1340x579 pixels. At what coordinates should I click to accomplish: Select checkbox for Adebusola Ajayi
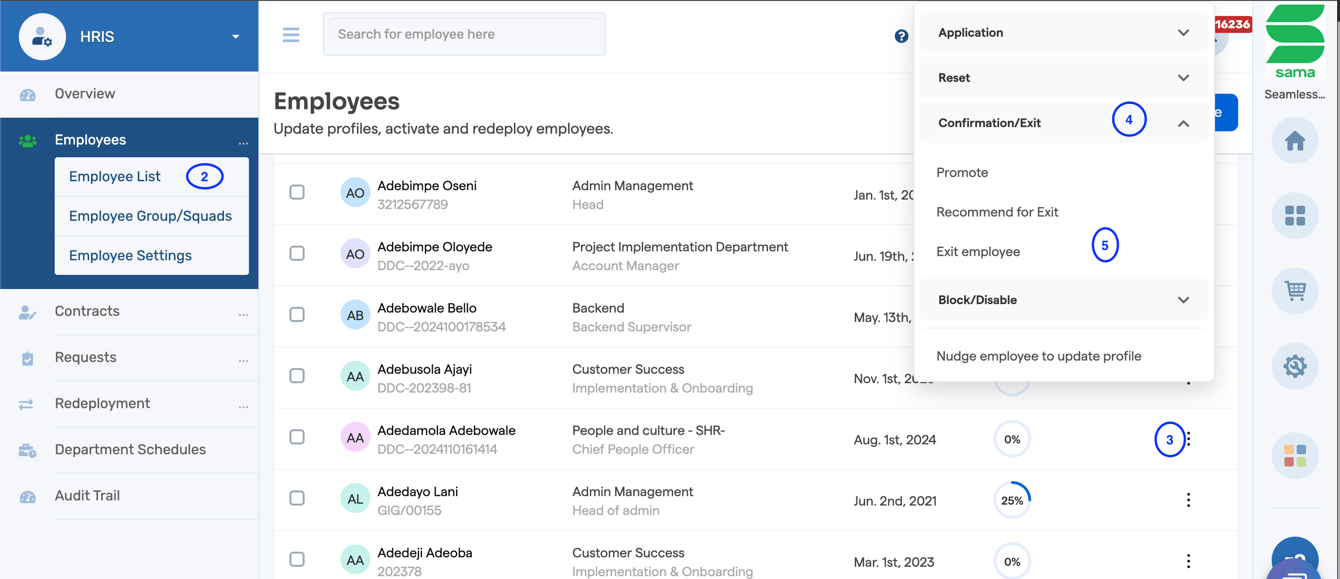297,376
